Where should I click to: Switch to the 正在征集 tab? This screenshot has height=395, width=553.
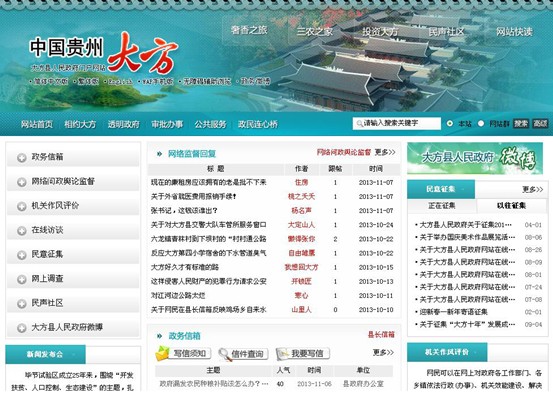point(442,206)
